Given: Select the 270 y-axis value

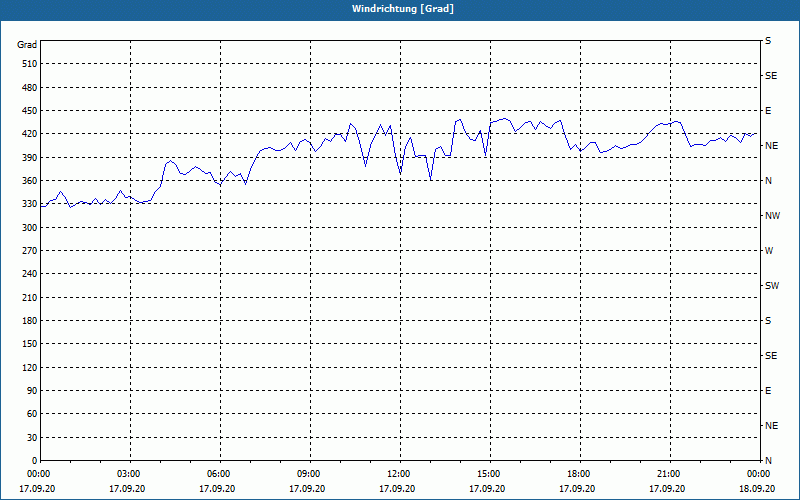Looking at the screenshot, I should [30, 251].
